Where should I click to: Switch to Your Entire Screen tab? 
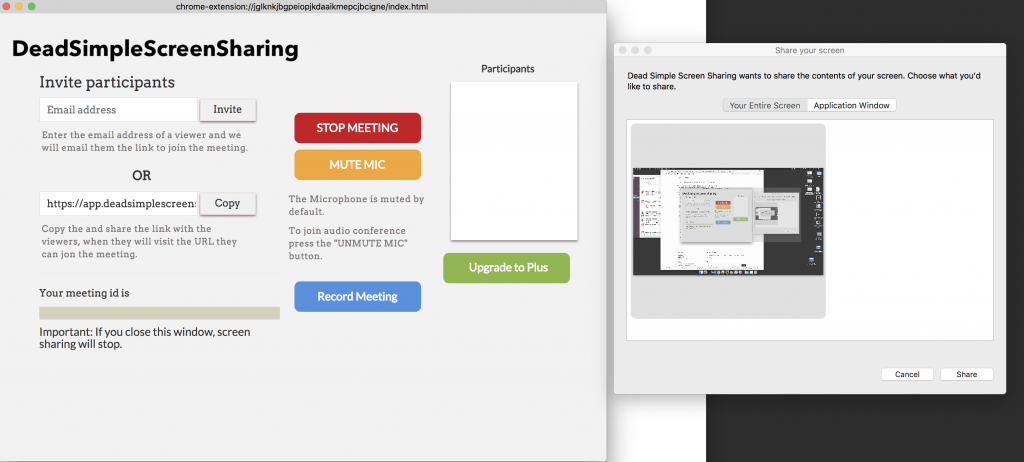765,105
